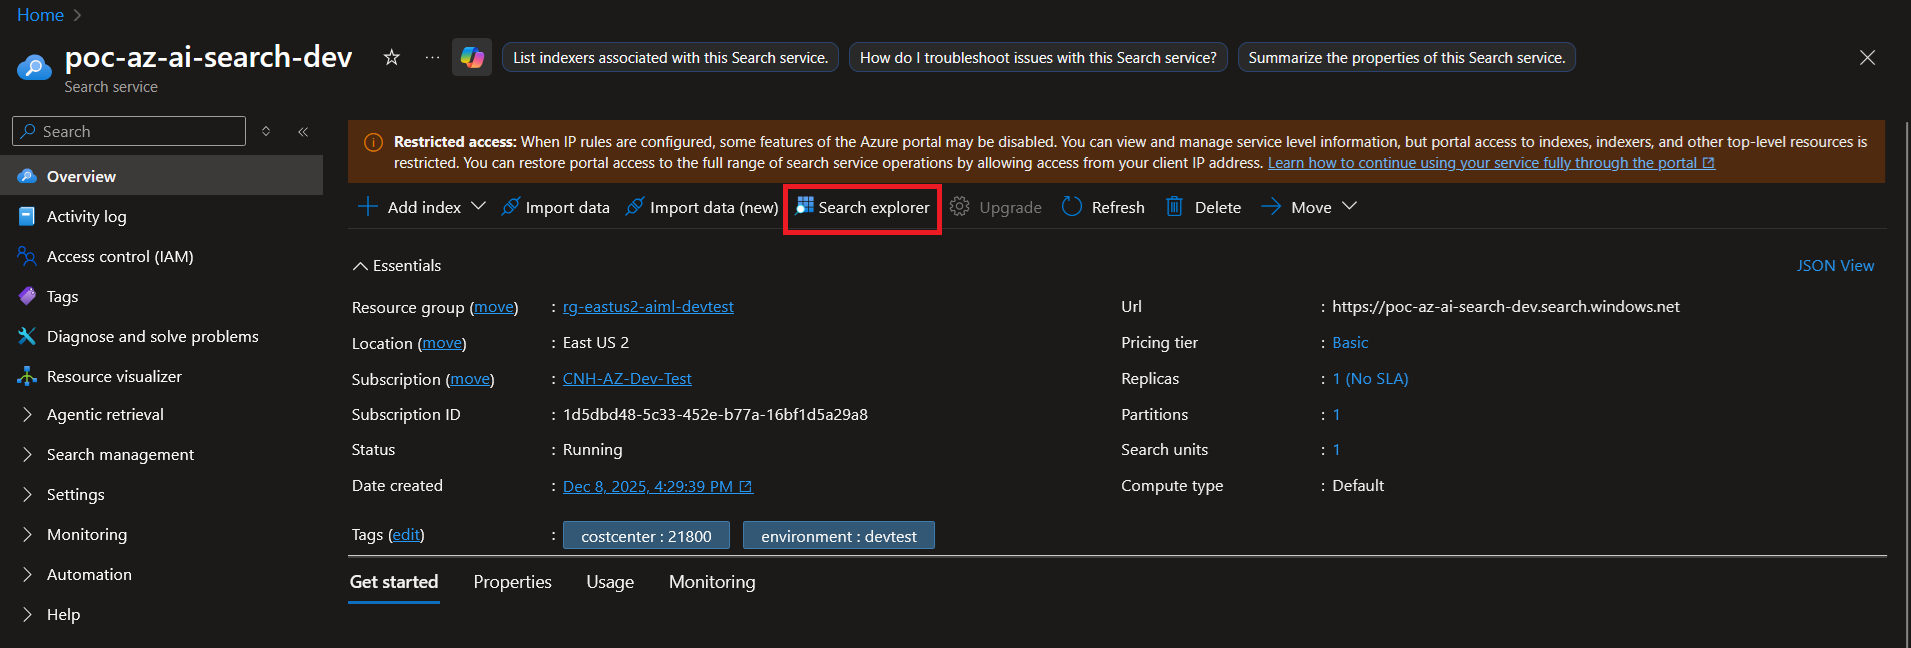
Task: Open the Move dropdown menu
Action: (x=1309, y=207)
